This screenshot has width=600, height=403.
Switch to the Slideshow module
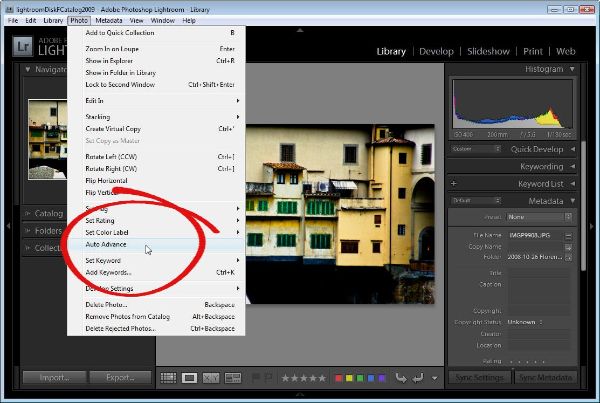click(x=488, y=51)
